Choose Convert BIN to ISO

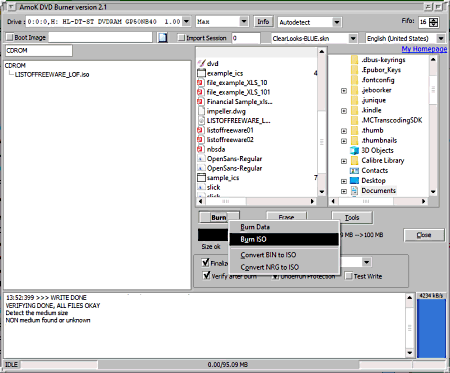pyautogui.click(x=284, y=255)
